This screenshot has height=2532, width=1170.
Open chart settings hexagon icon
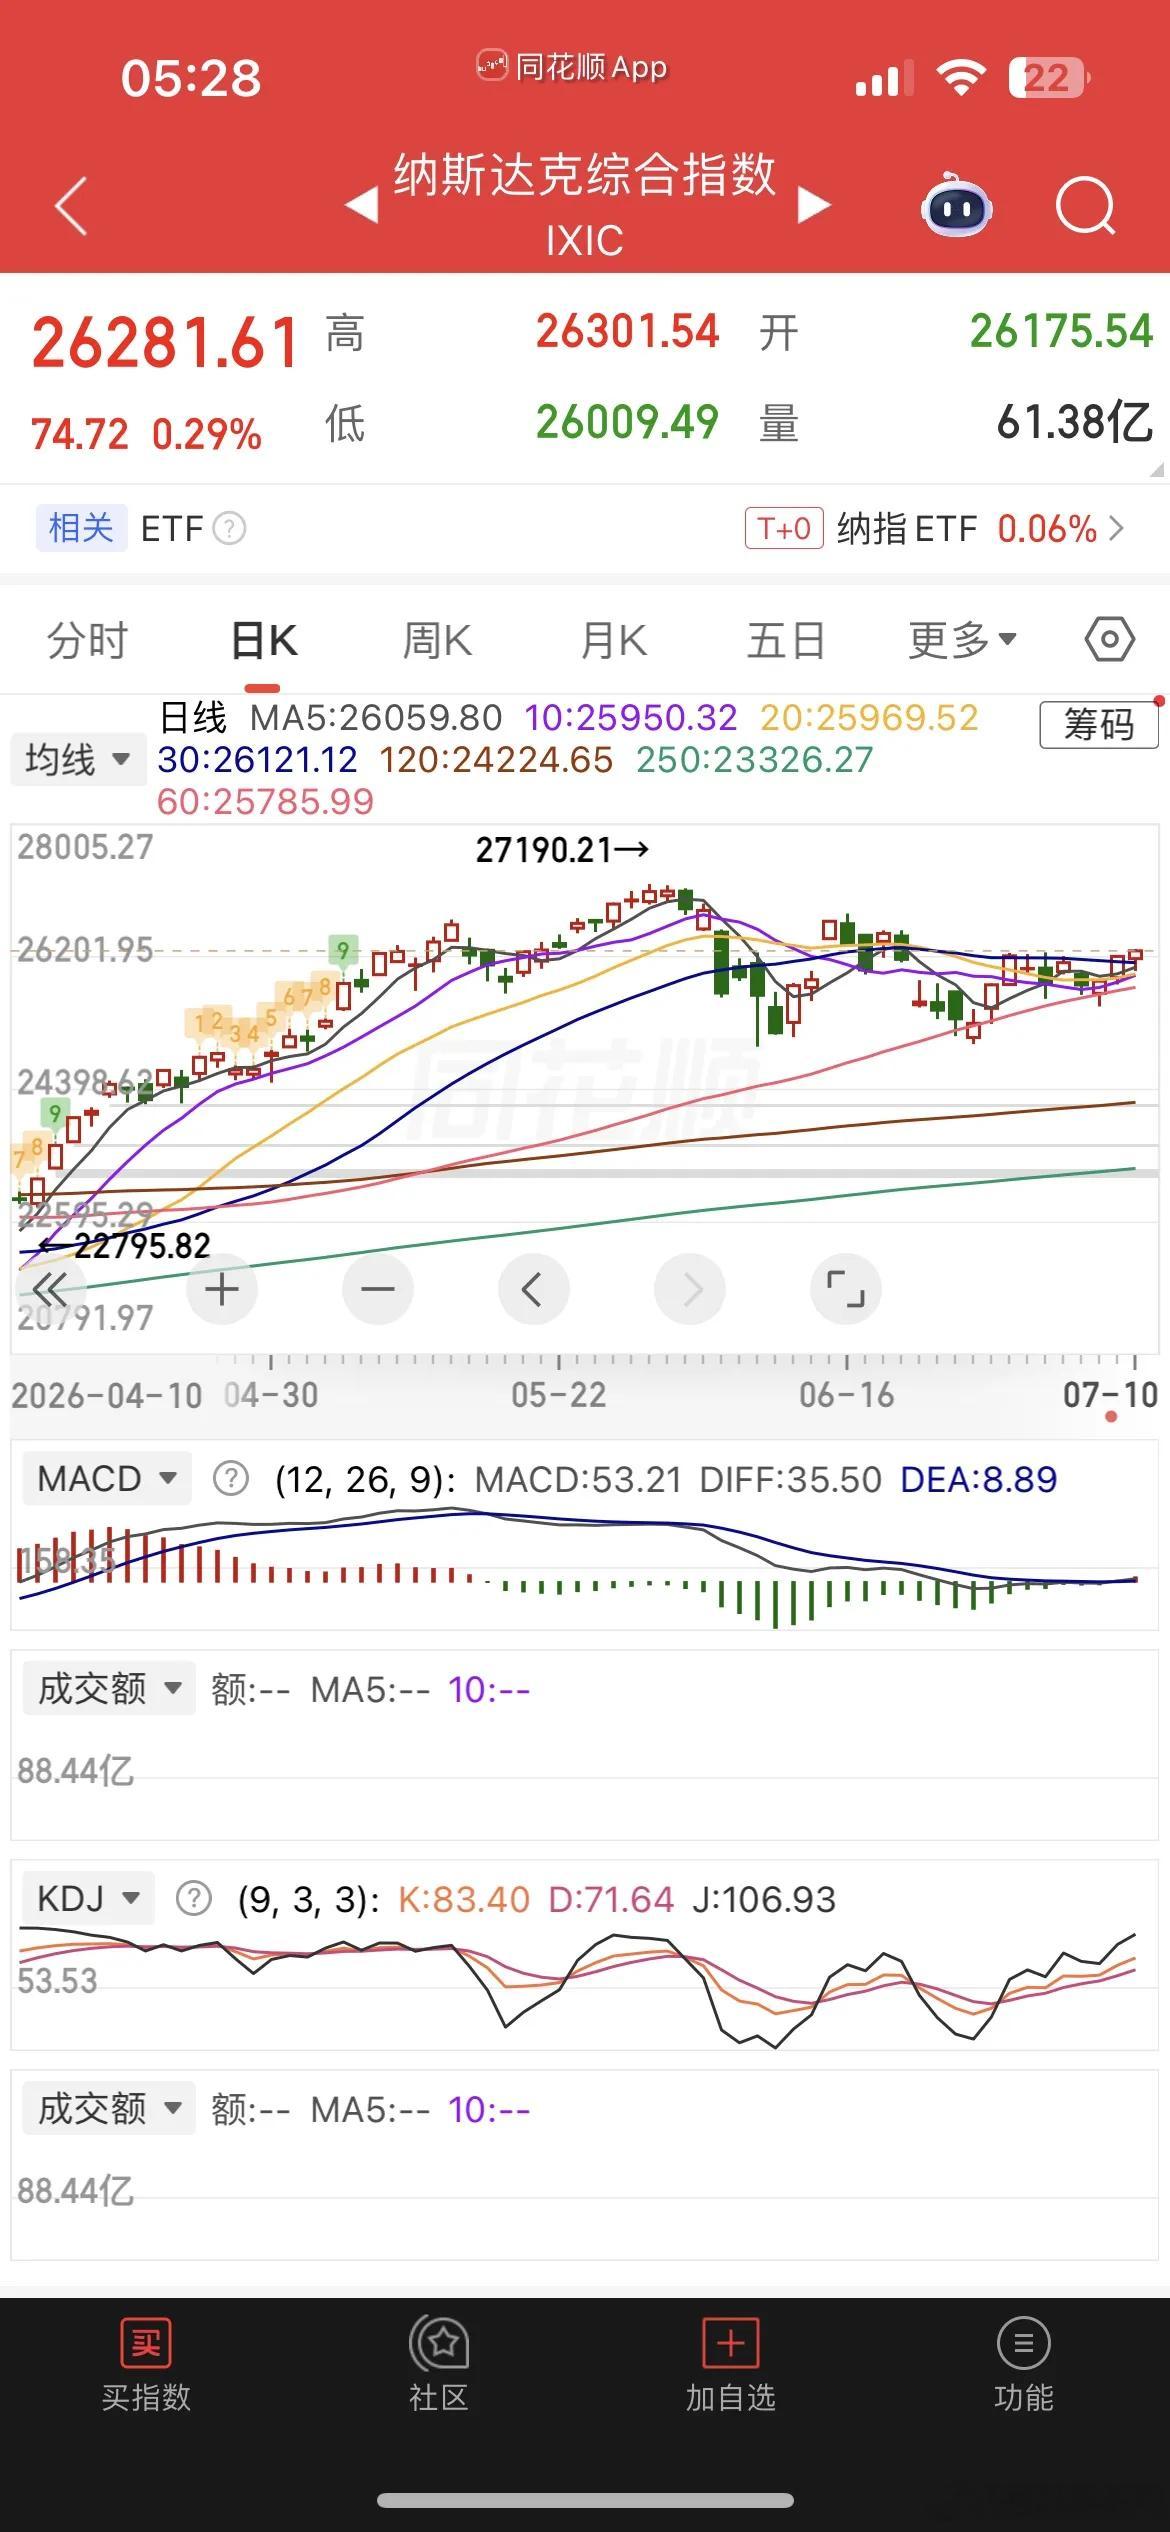1110,639
